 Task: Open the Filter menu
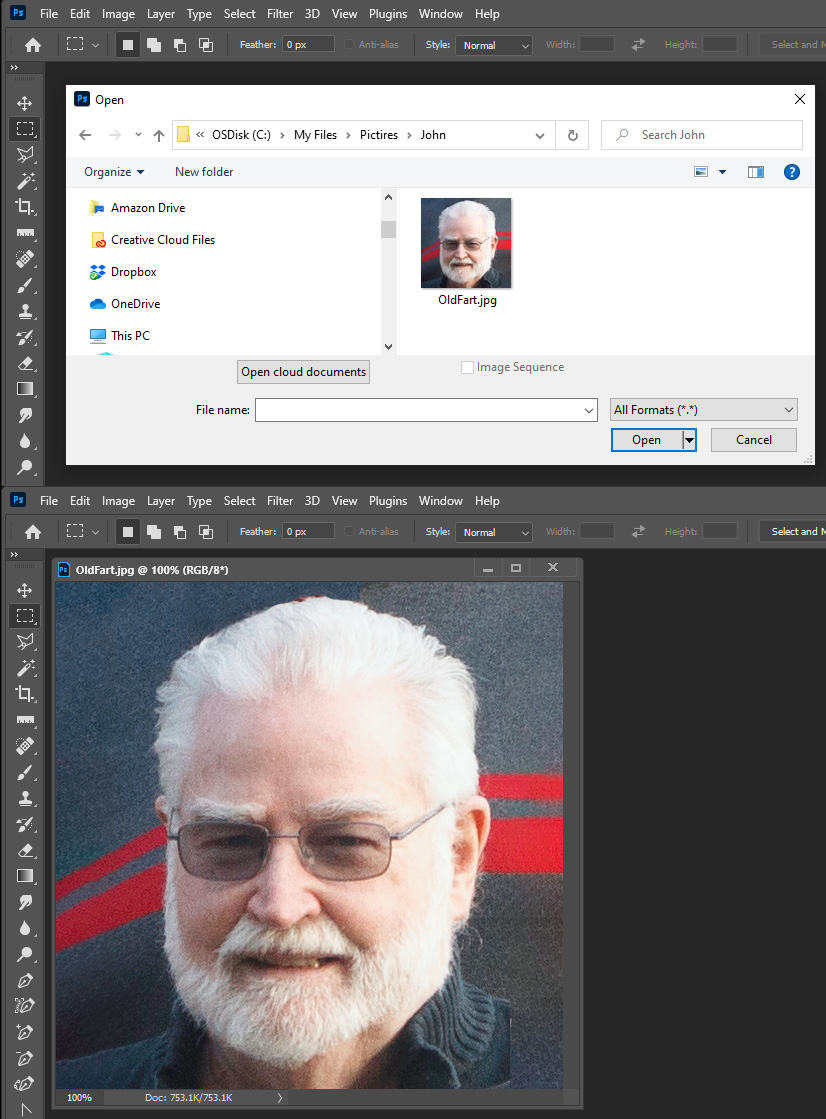click(x=279, y=13)
